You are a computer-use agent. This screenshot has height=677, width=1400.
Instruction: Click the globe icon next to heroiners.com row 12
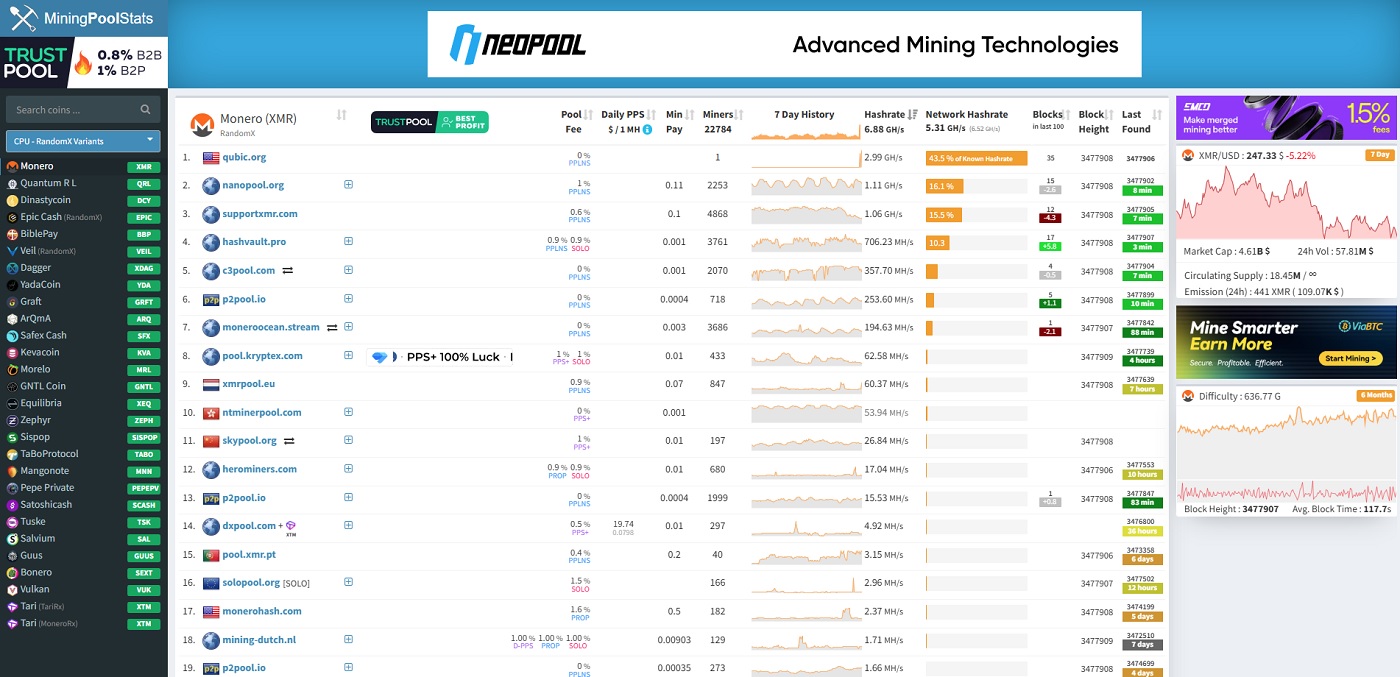pyautogui.click(x=211, y=470)
